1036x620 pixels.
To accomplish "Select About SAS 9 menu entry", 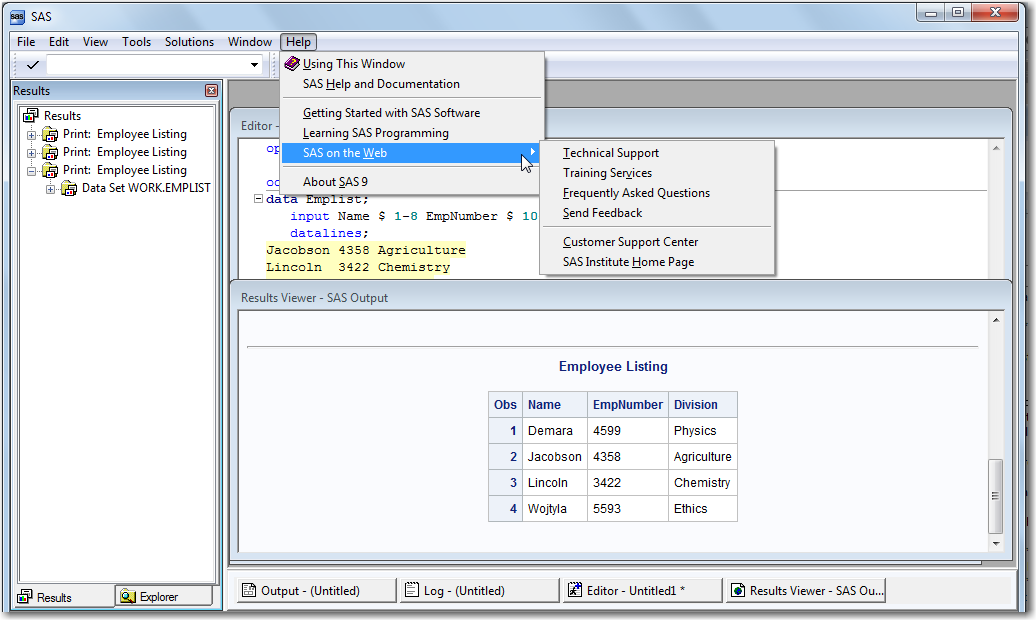I will [335, 182].
